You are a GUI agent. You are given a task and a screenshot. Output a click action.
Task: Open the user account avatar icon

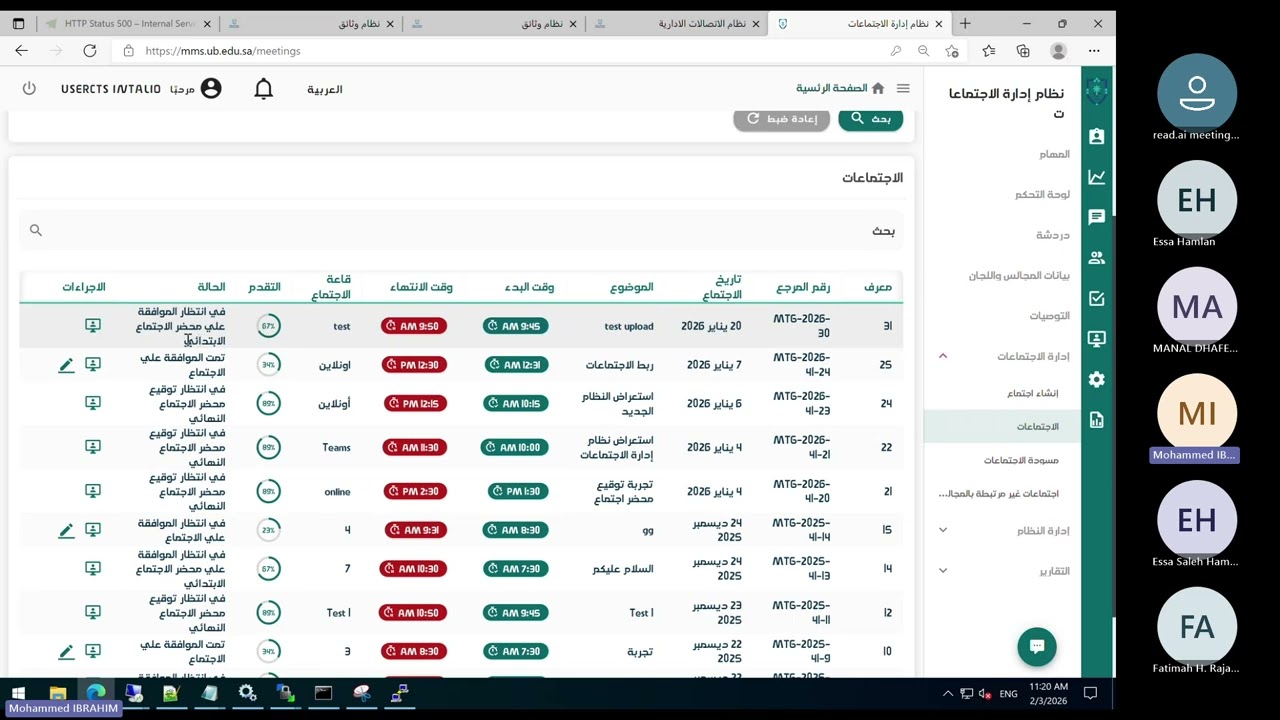(211, 89)
